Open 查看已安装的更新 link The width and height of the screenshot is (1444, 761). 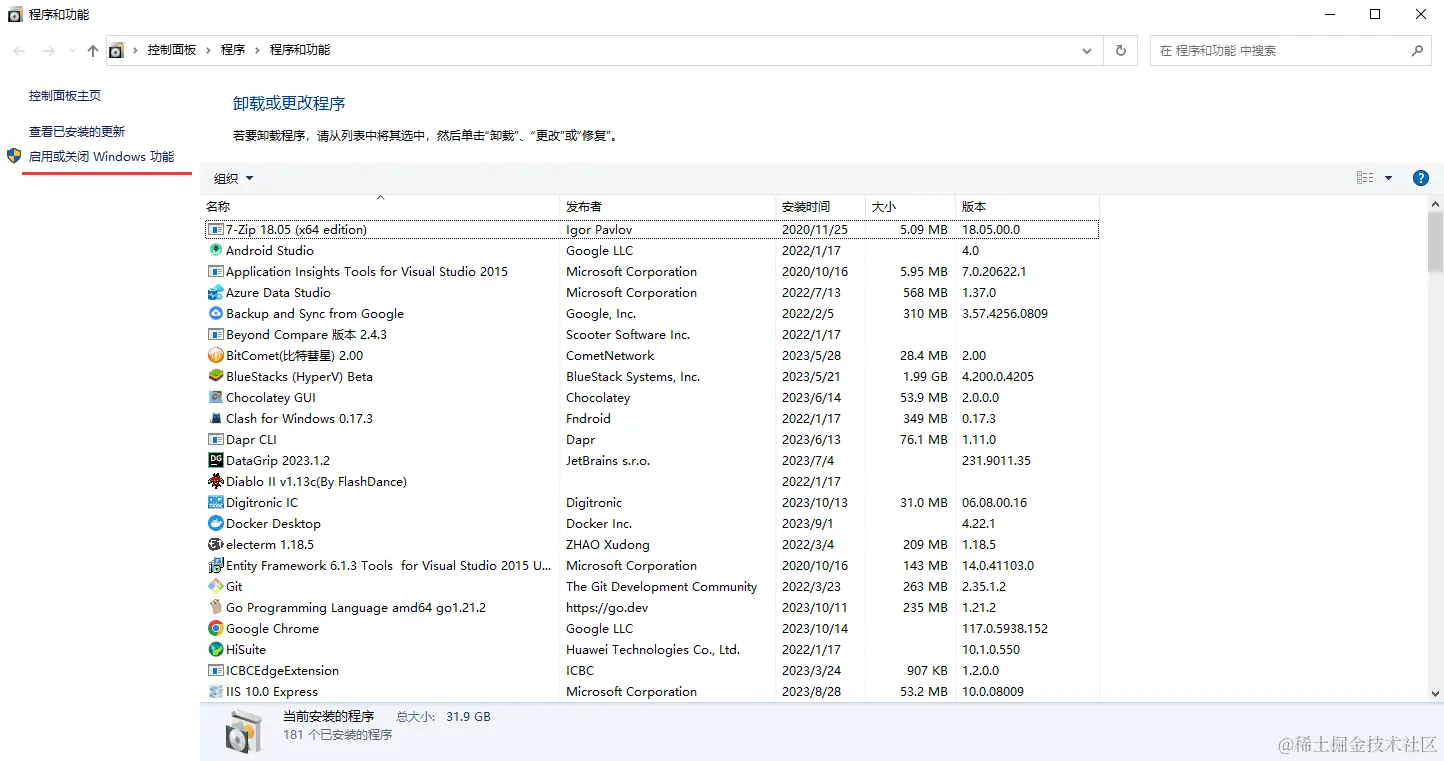click(x=77, y=132)
